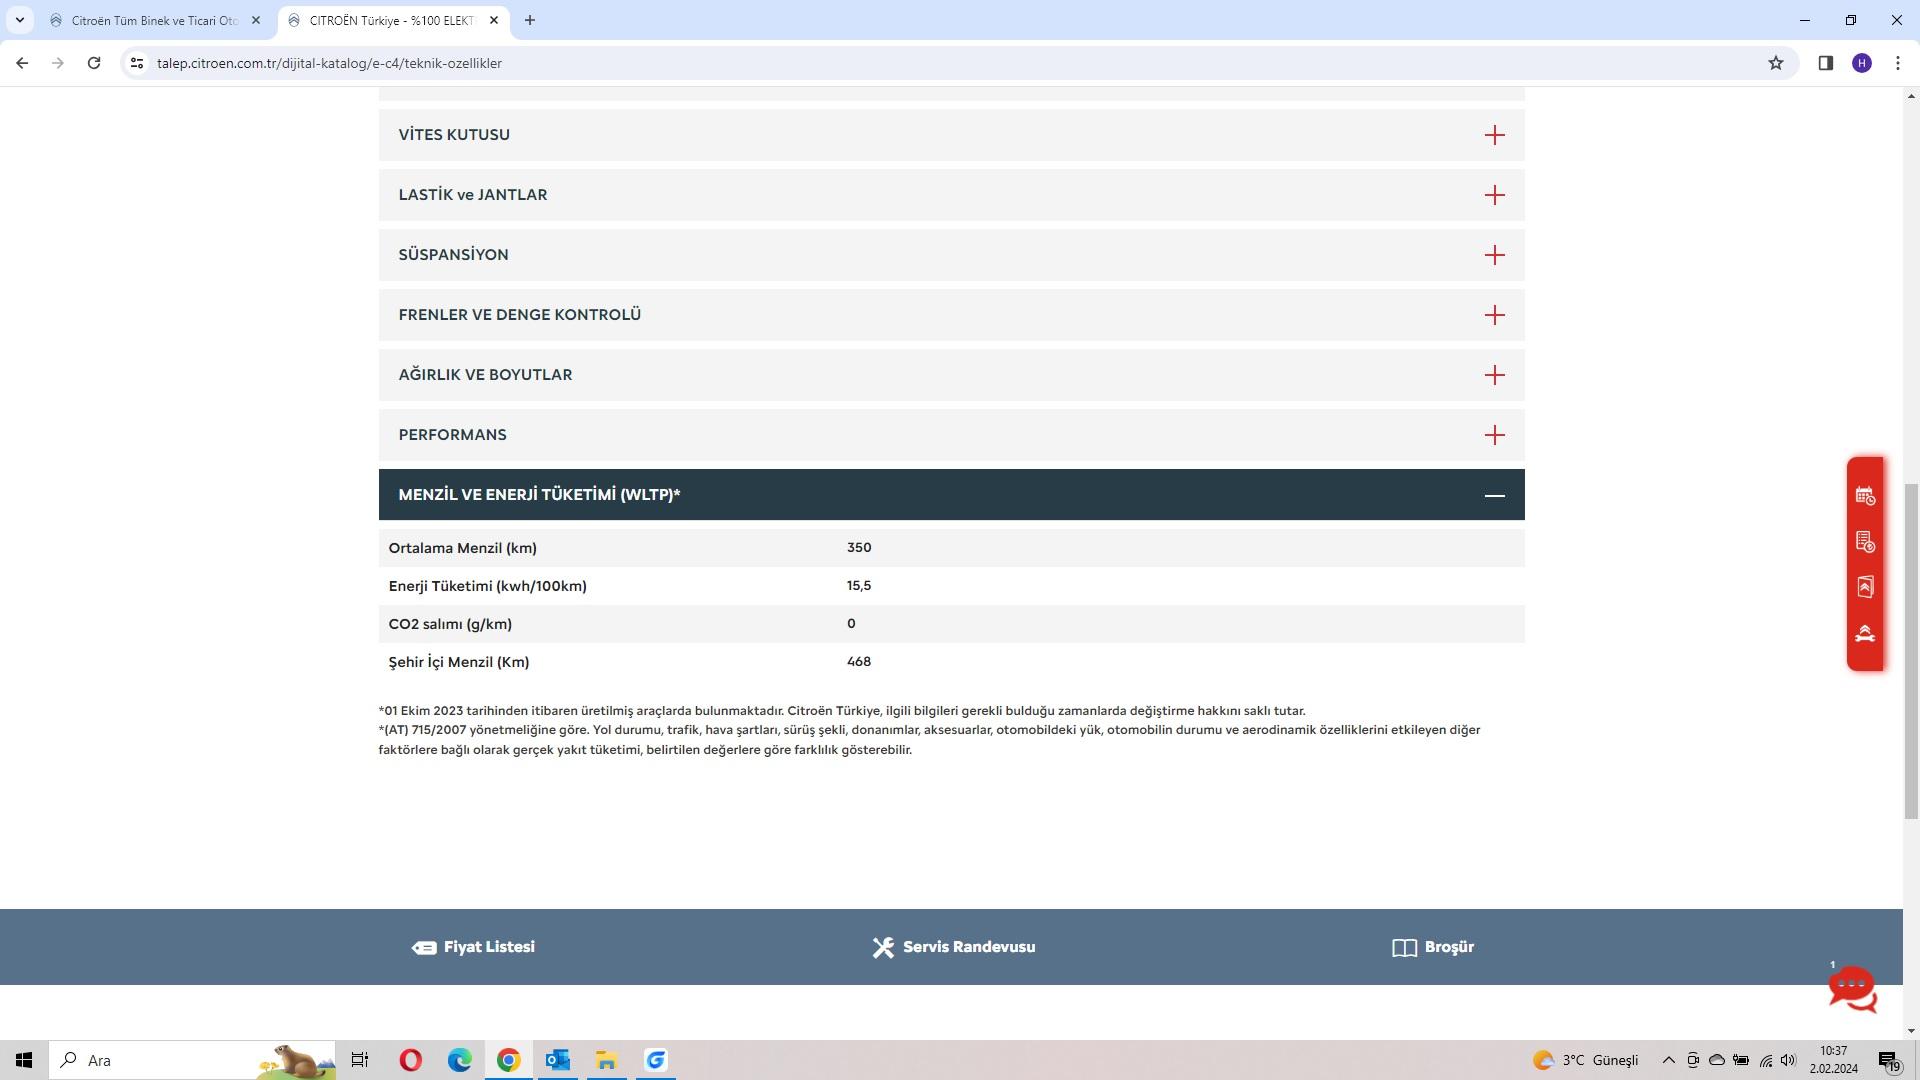Screen dimensions: 1920x1080
Task: Click the browser address bar URL
Action: click(x=330, y=63)
